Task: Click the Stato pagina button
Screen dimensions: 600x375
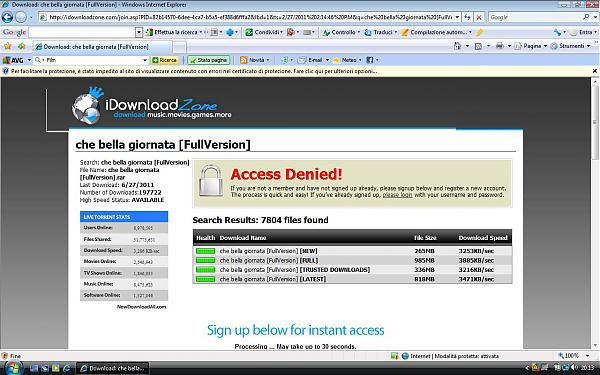Action: [x=209, y=60]
